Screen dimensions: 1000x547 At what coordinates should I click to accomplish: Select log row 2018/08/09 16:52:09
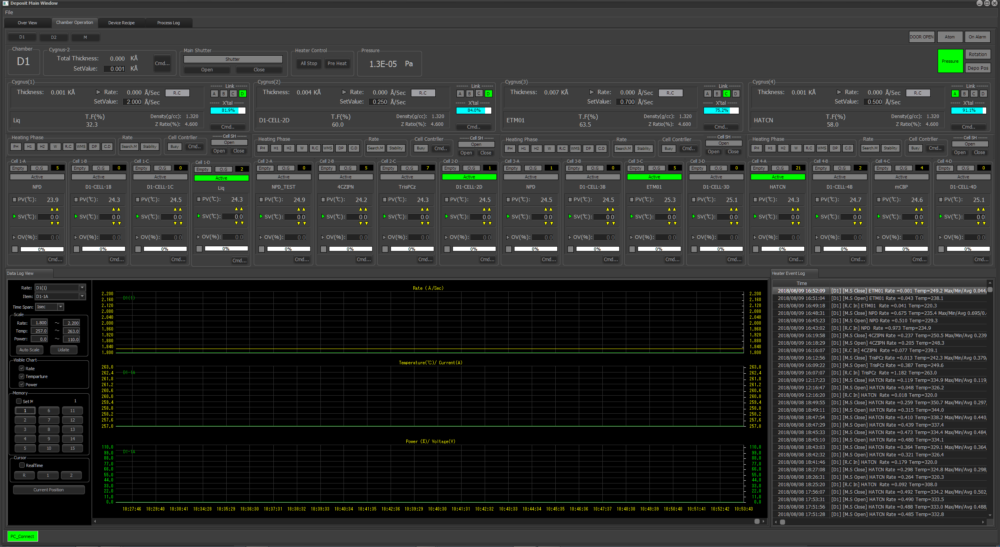880,291
